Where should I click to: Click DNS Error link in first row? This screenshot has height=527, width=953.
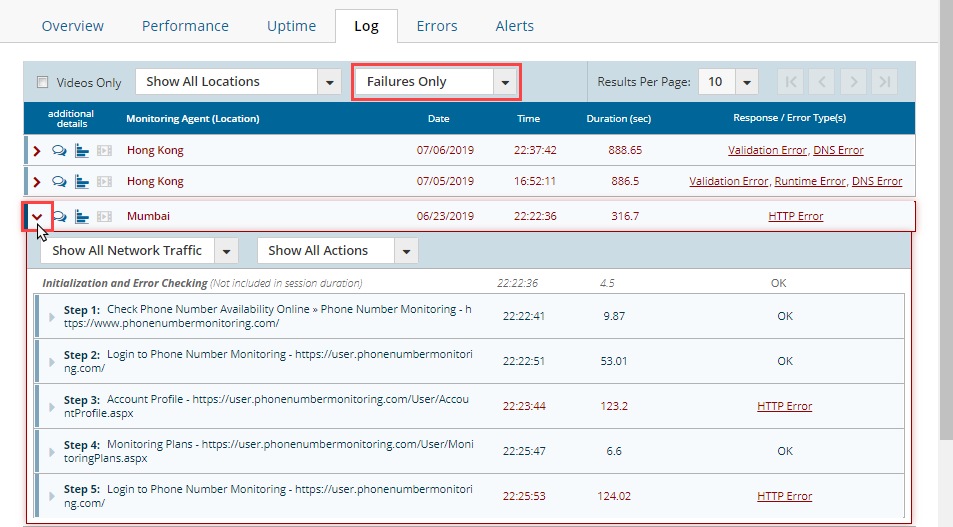click(x=838, y=151)
